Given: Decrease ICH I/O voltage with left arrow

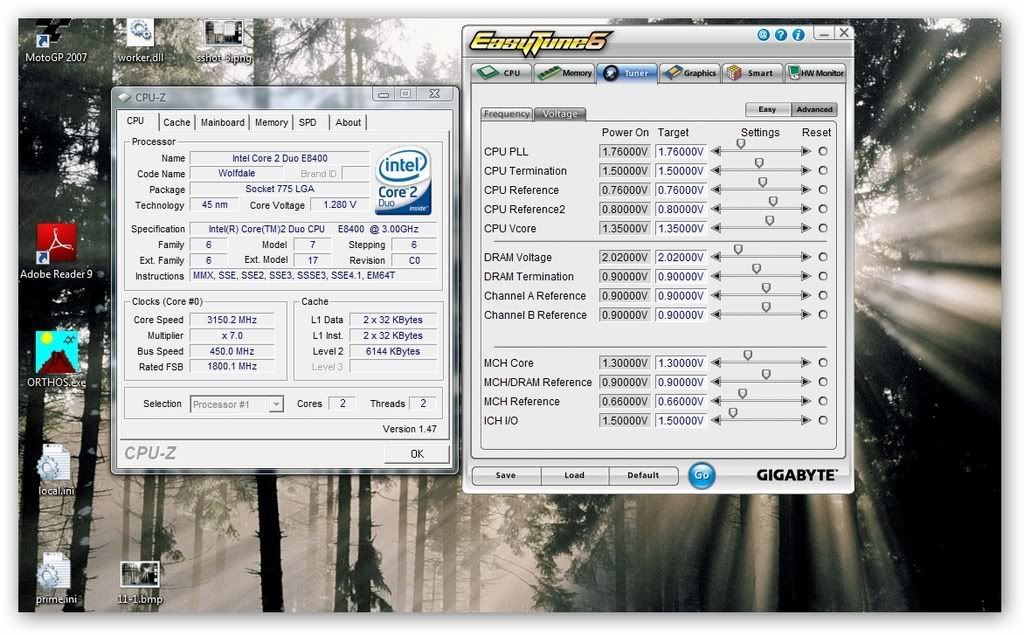Looking at the screenshot, I should [716, 420].
